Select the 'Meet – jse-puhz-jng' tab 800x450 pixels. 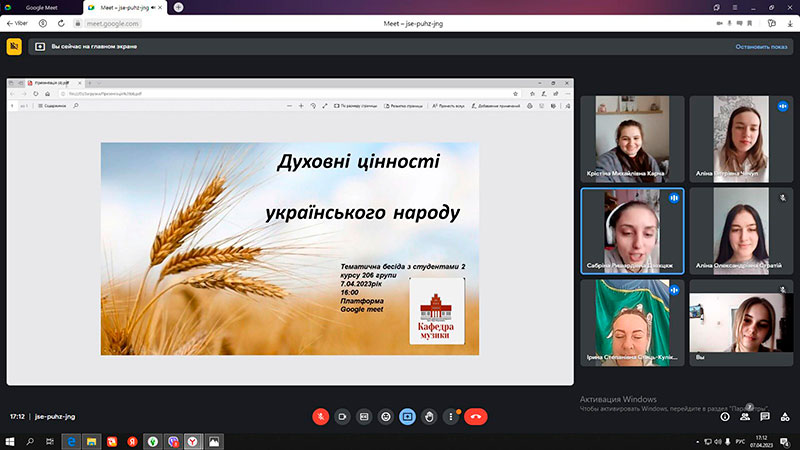coord(125,8)
